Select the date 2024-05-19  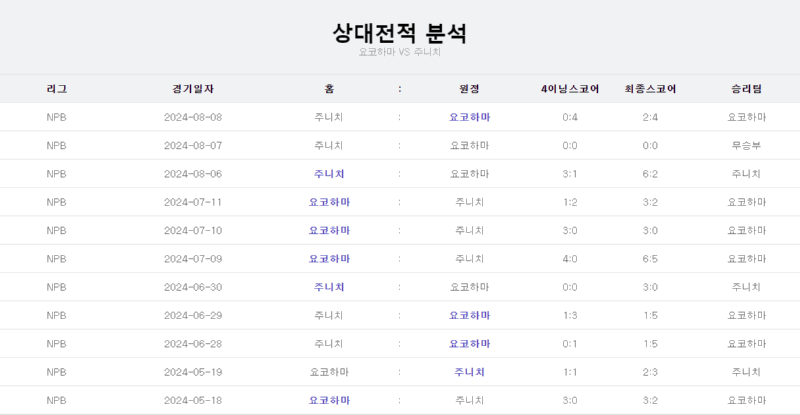193,372
